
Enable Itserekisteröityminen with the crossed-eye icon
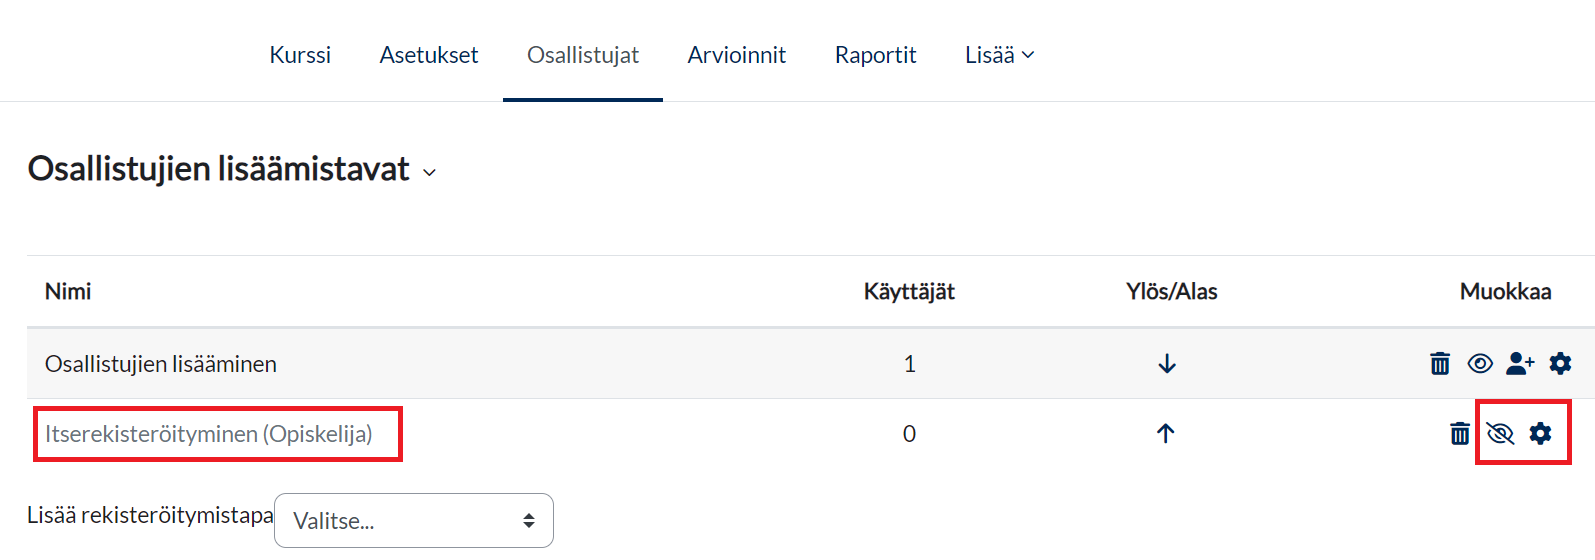[1500, 434]
